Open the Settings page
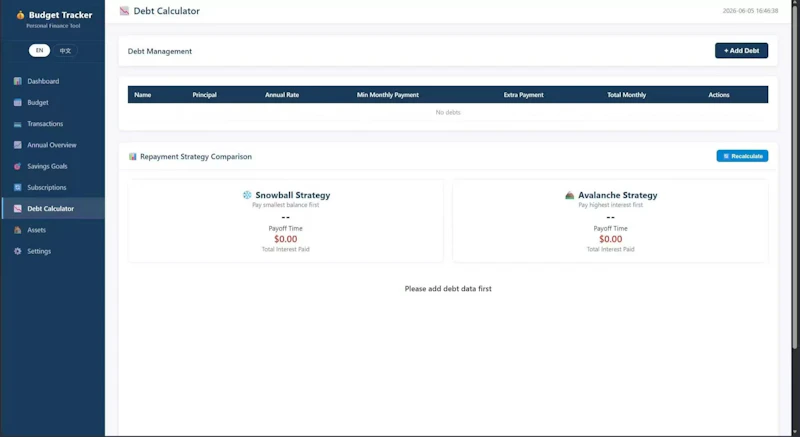The width and height of the screenshot is (800, 437). (x=53, y=251)
